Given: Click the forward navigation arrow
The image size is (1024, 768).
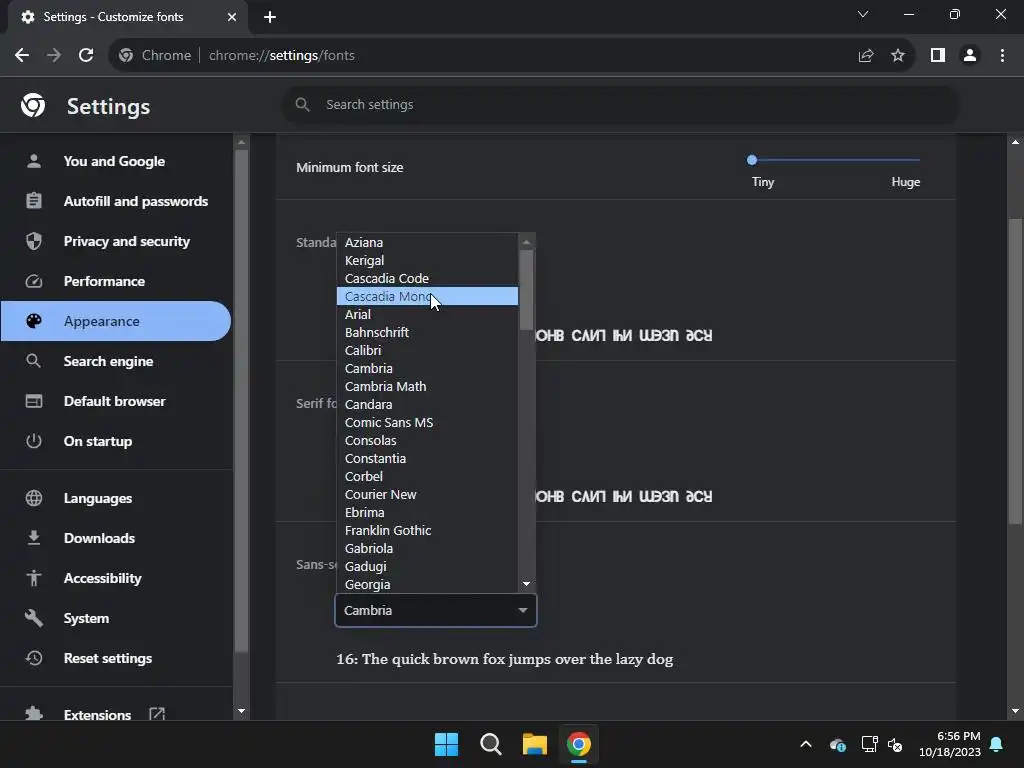Looking at the screenshot, I should point(54,56).
